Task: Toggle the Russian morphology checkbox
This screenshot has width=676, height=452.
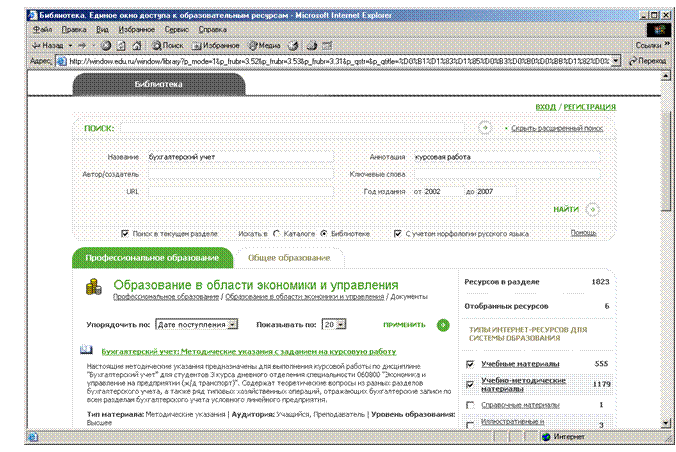Action: click(397, 233)
